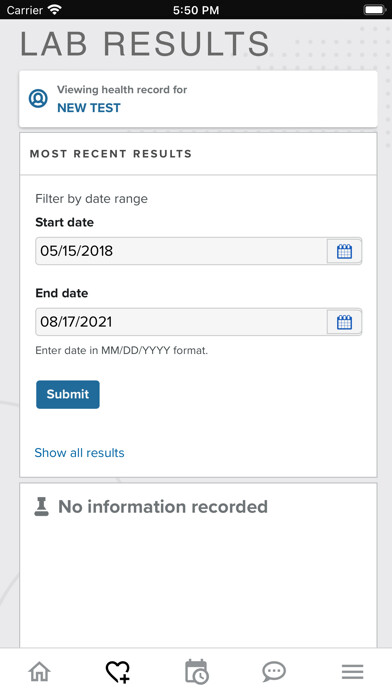
Task: Tap the Show all results link
Action: coord(79,453)
